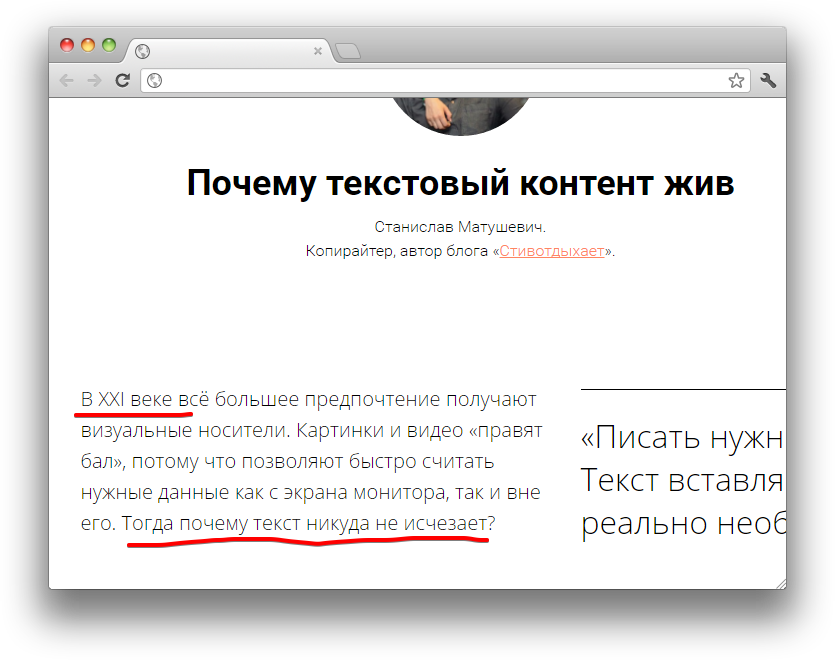Open a new tab with the tab stub
This screenshot has width=835, height=660.
coord(347,49)
